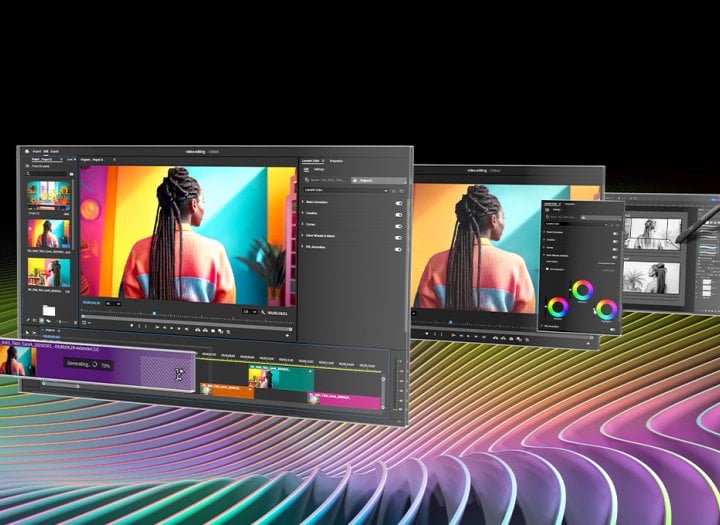This screenshot has width=720, height=525.
Task: Open the Settings sub-tab in Lumetri panel
Action: coord(319,169)
